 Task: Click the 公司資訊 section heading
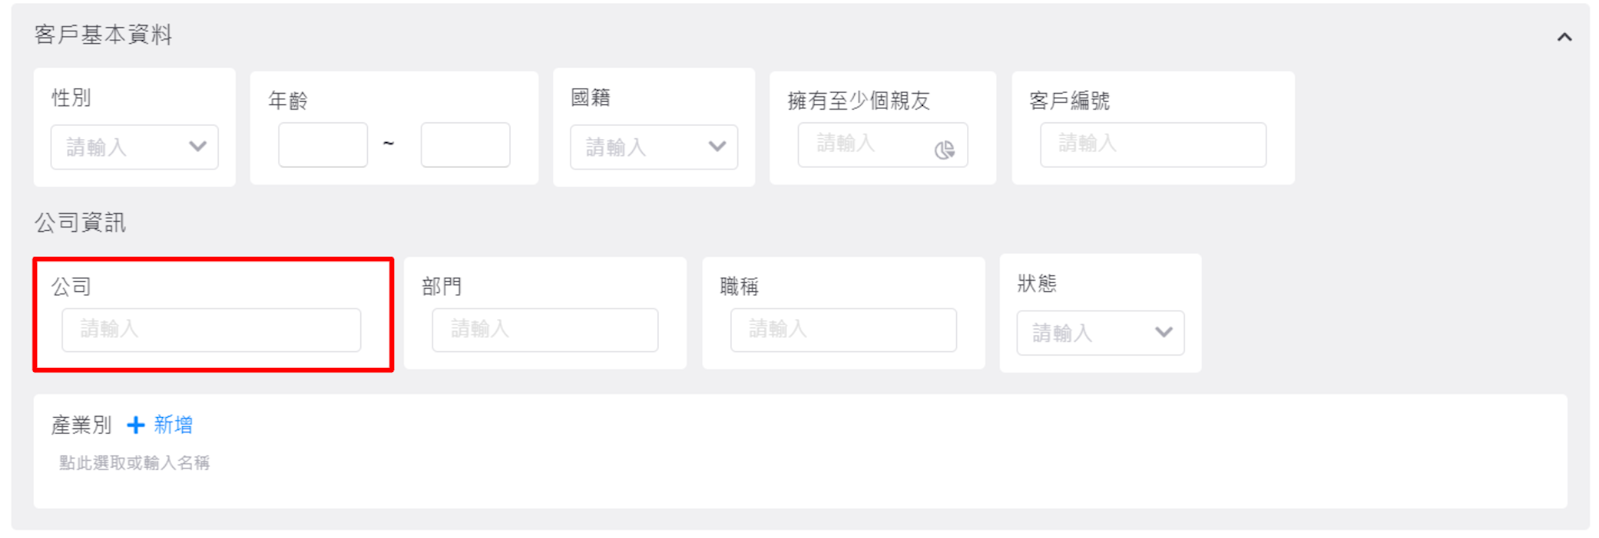[x=80, y=223]
